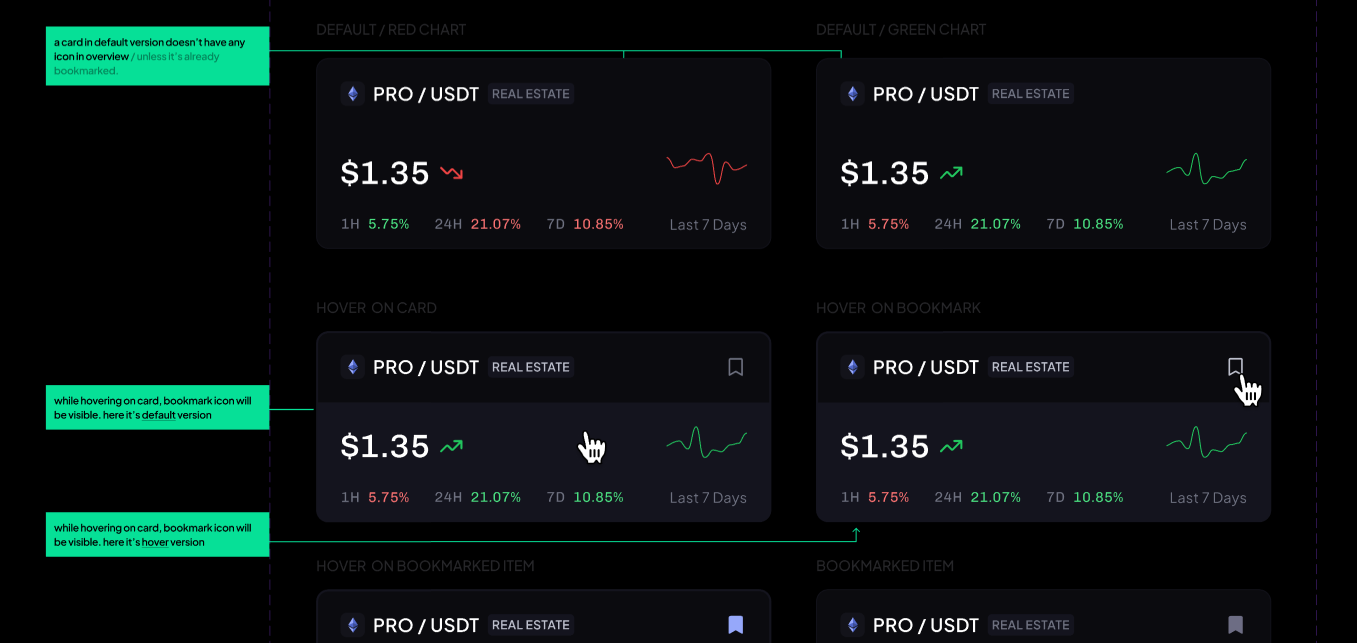Click Last 7 Days label in Hover On Card
Viewport: 1357px width, 643px height.
point(708,498)
